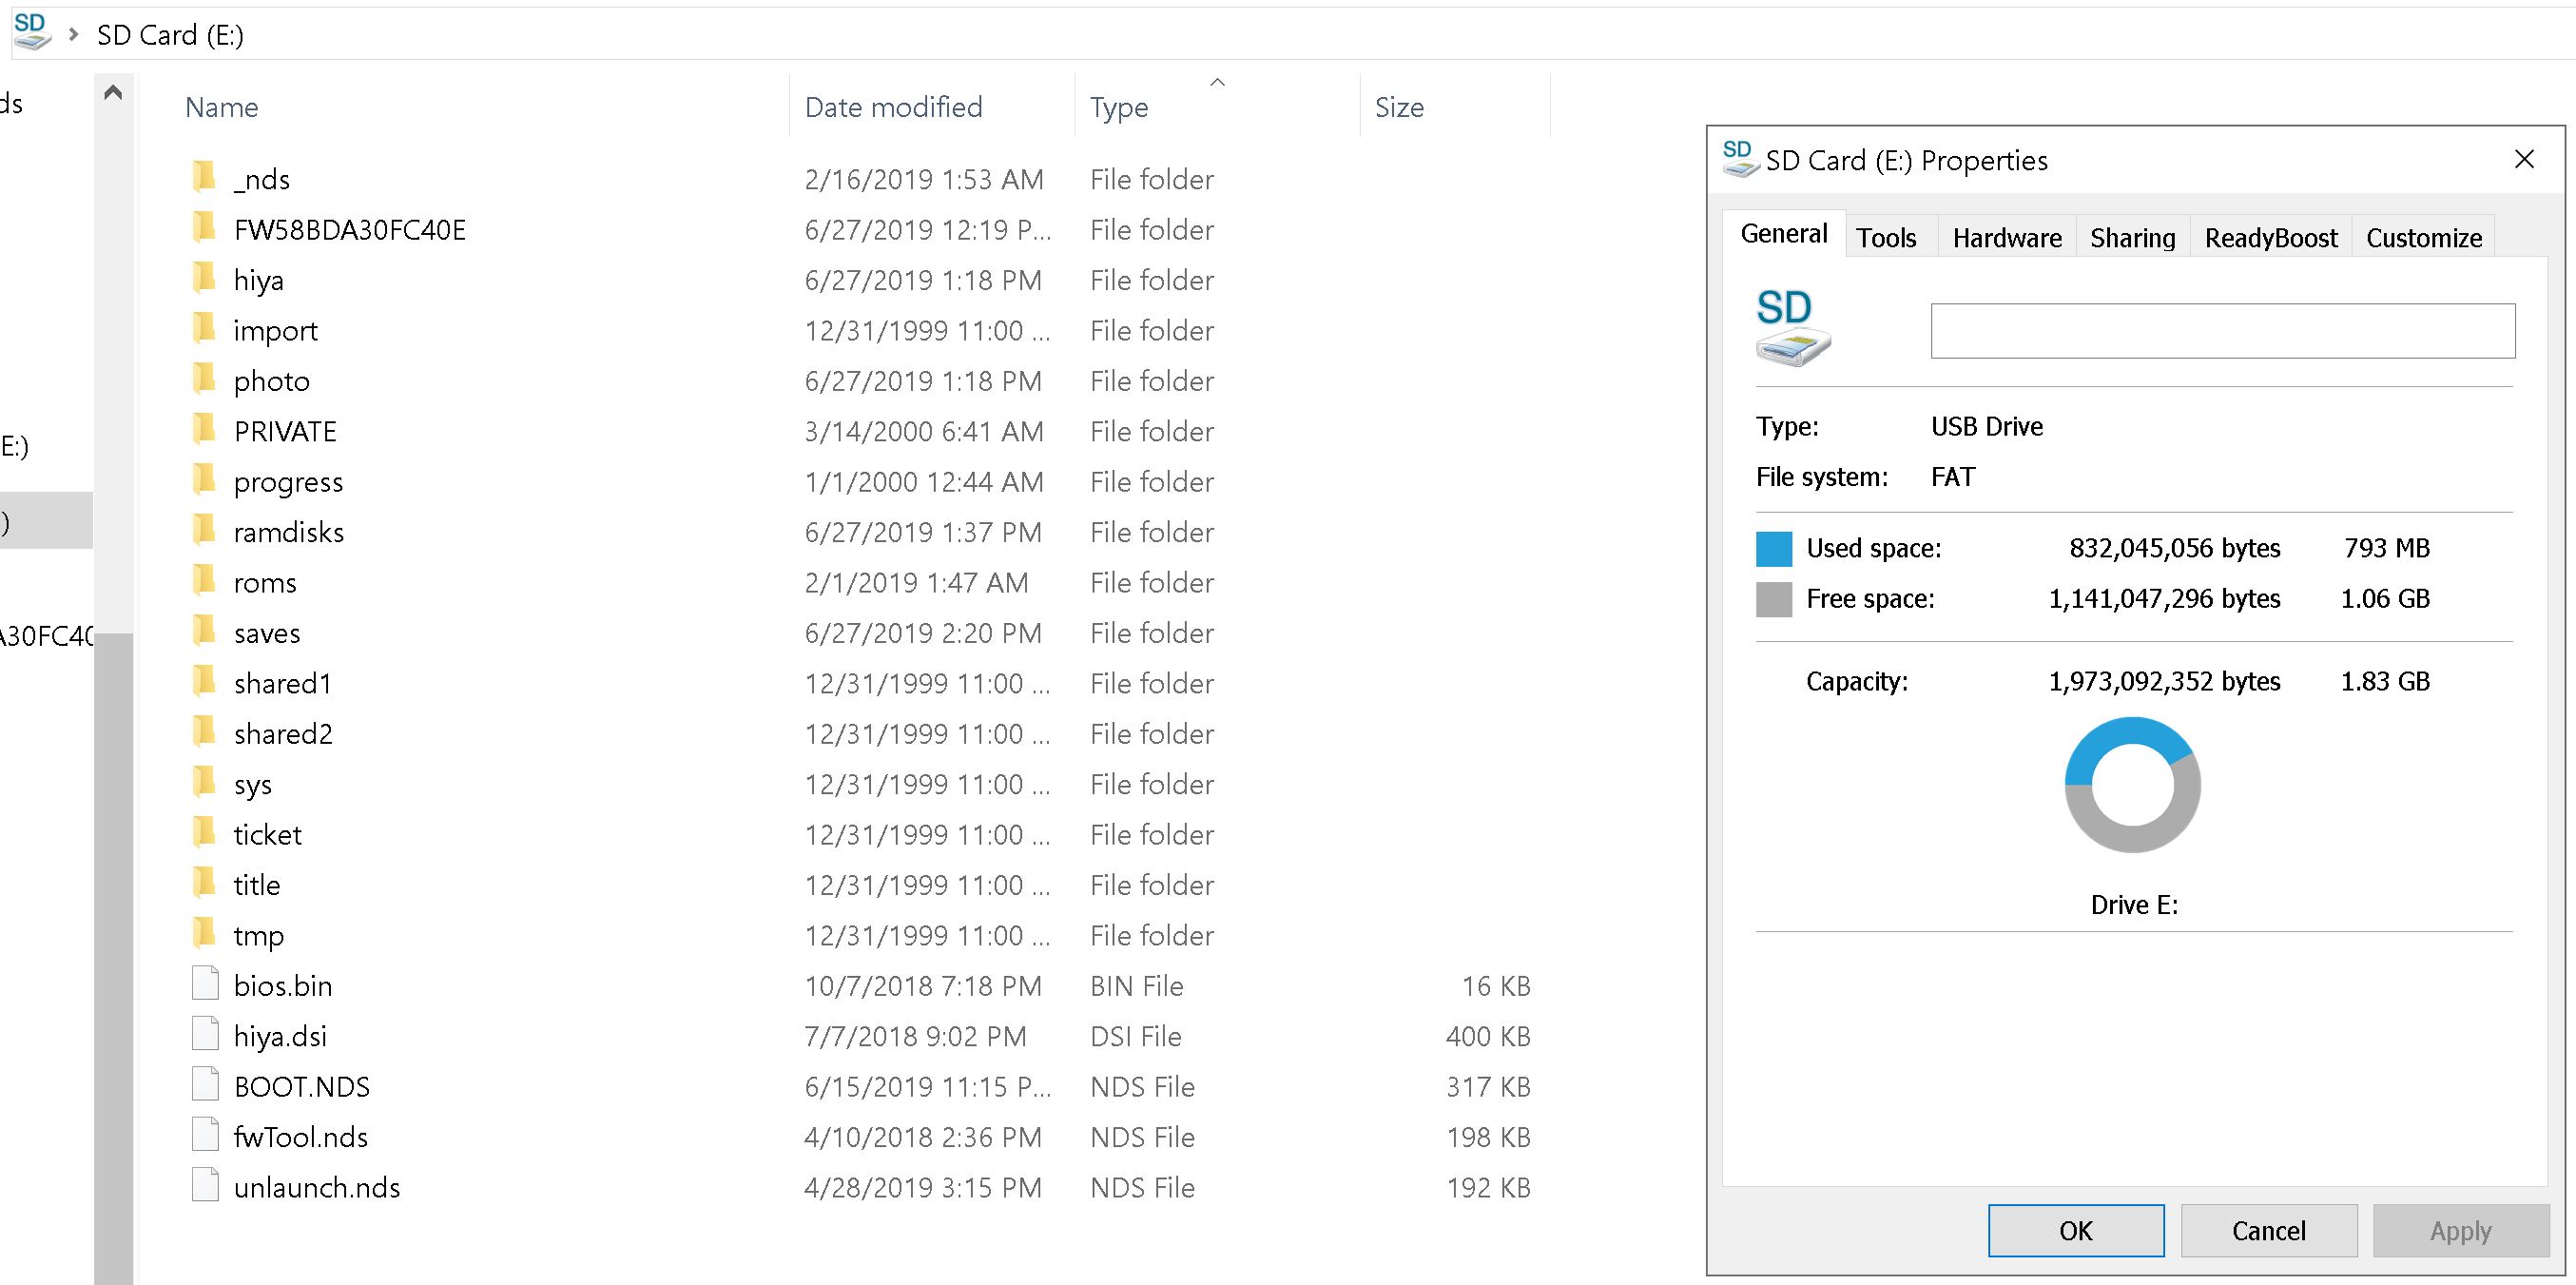The width and height of the screenshot is (2576, 1285).
Task: Click OK in the Properties dialog
Action: 2076,1230
